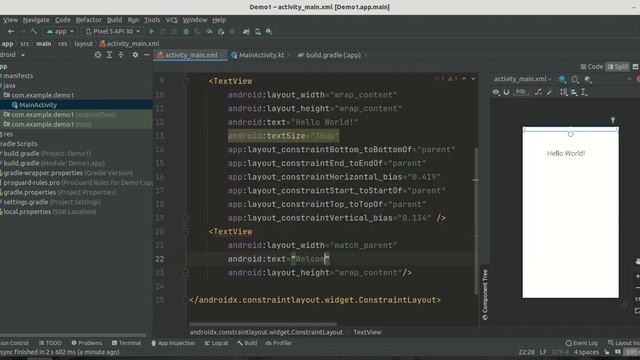
Task: Expand all in the project panel
Action: point(109,55)
